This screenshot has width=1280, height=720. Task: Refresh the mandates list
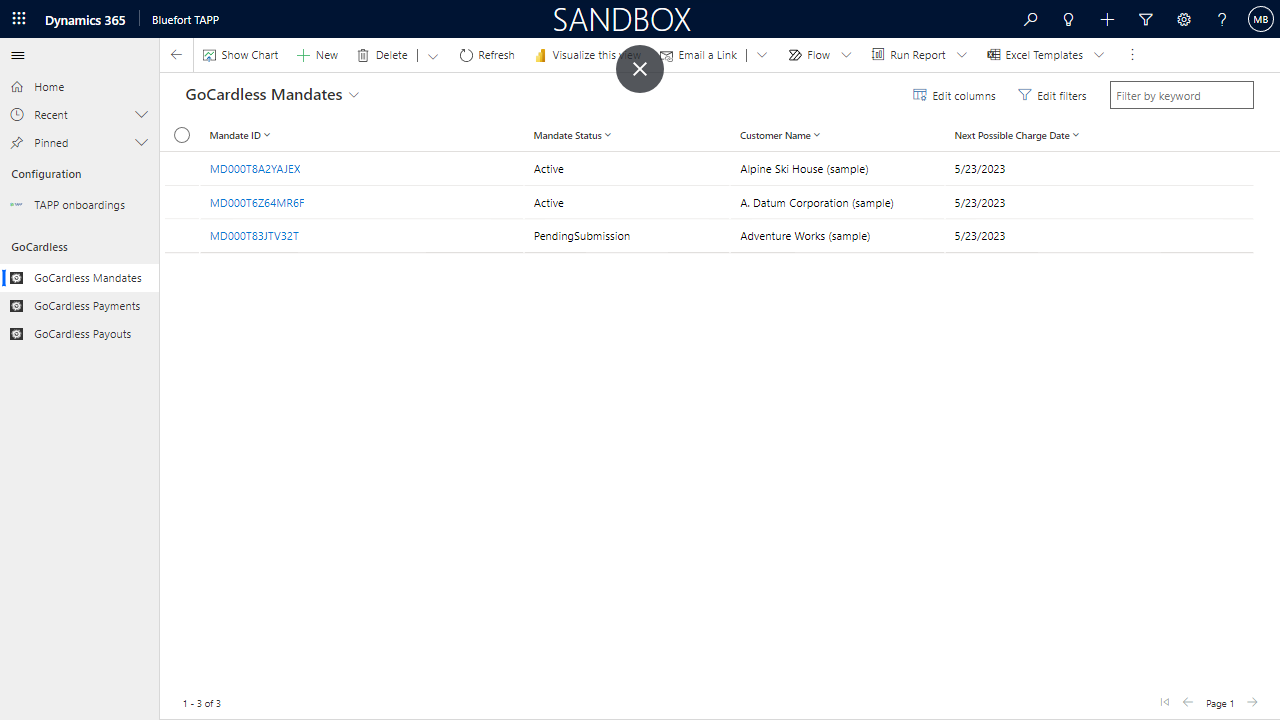point(487,55)
